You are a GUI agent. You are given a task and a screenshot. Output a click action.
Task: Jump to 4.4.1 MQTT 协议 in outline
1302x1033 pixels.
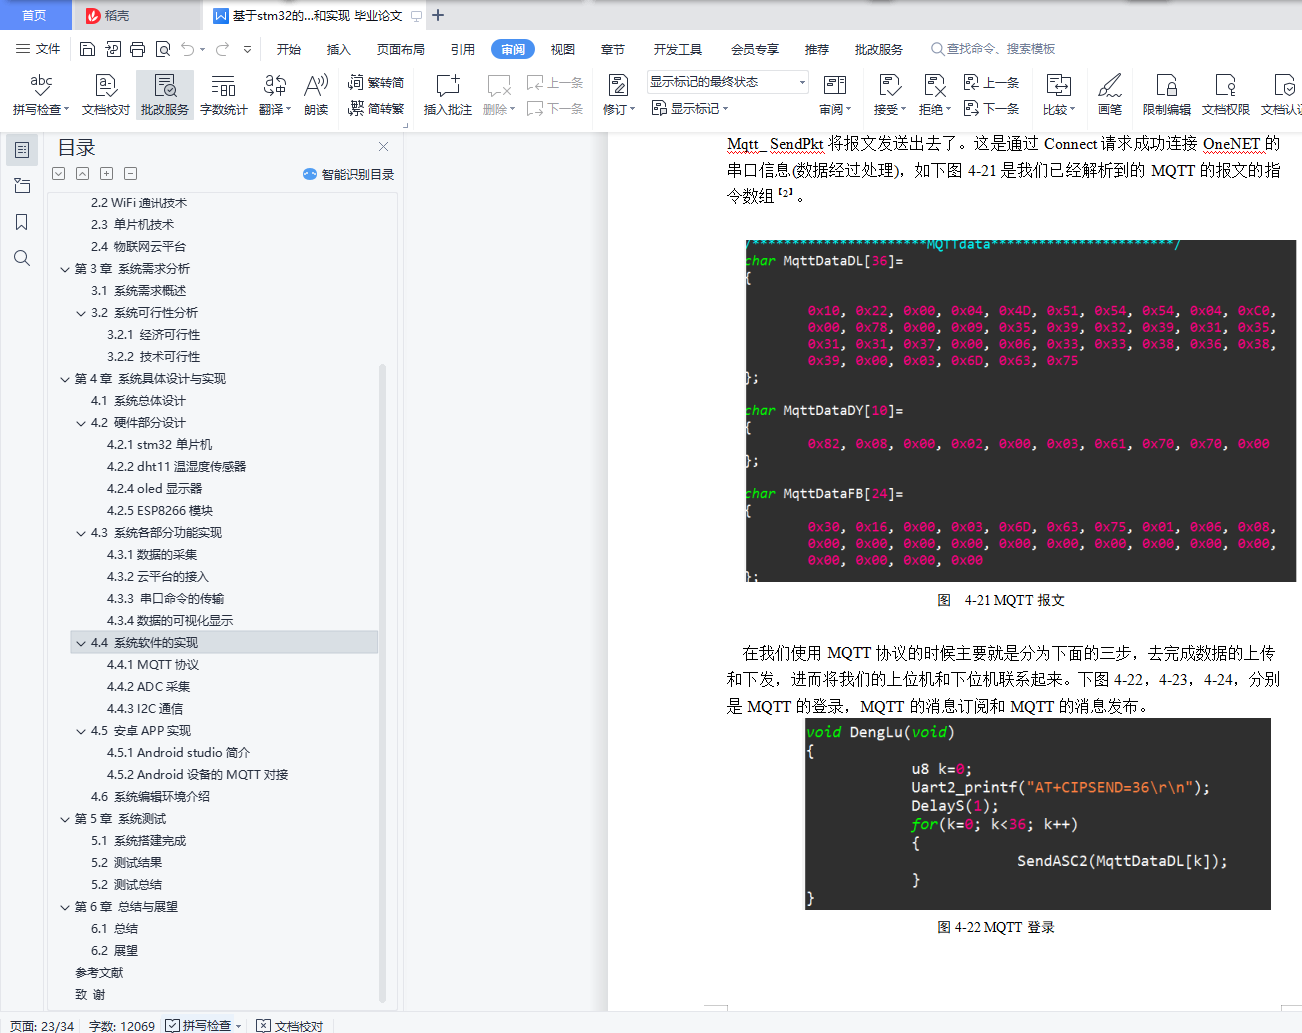153,665
